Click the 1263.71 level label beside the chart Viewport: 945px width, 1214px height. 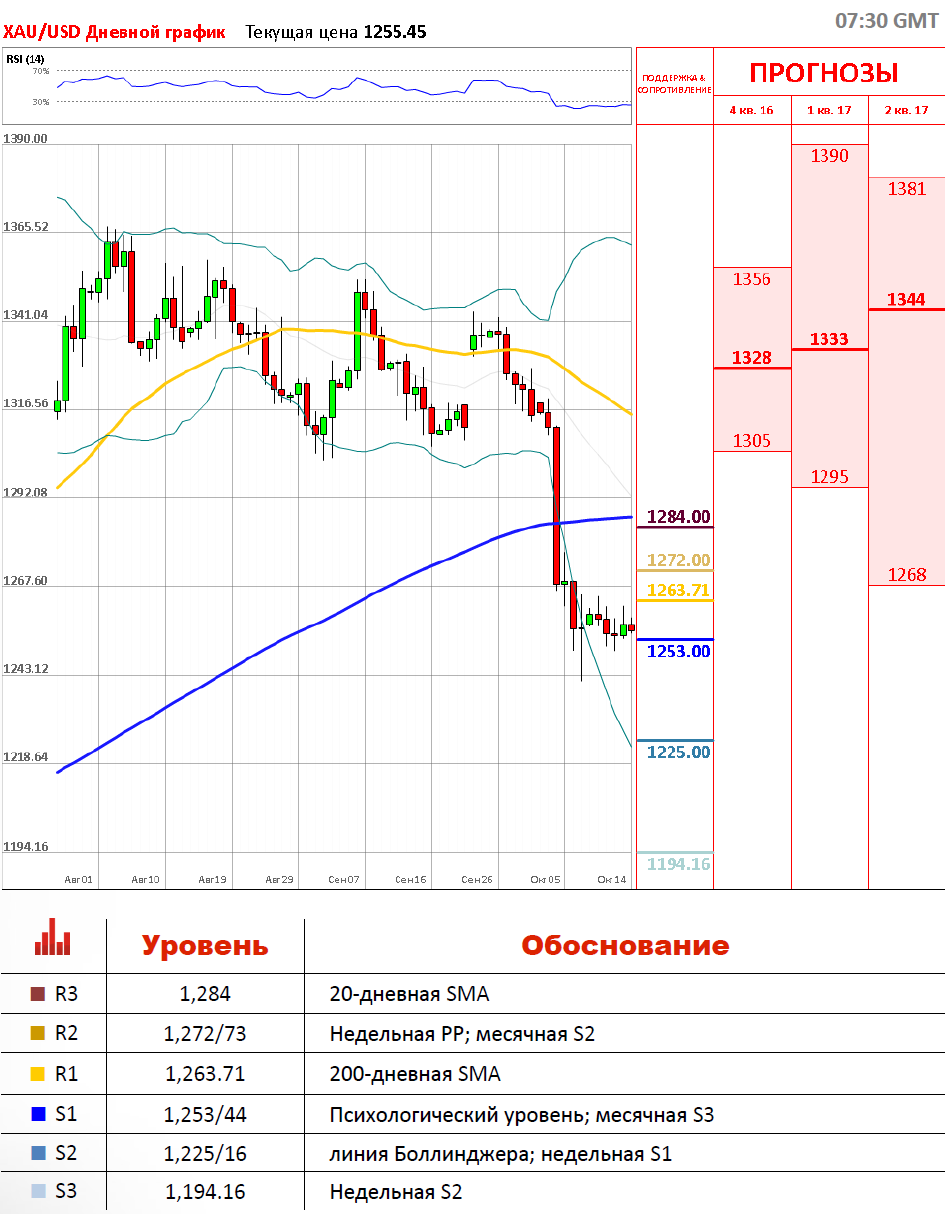tap(678, 590)
